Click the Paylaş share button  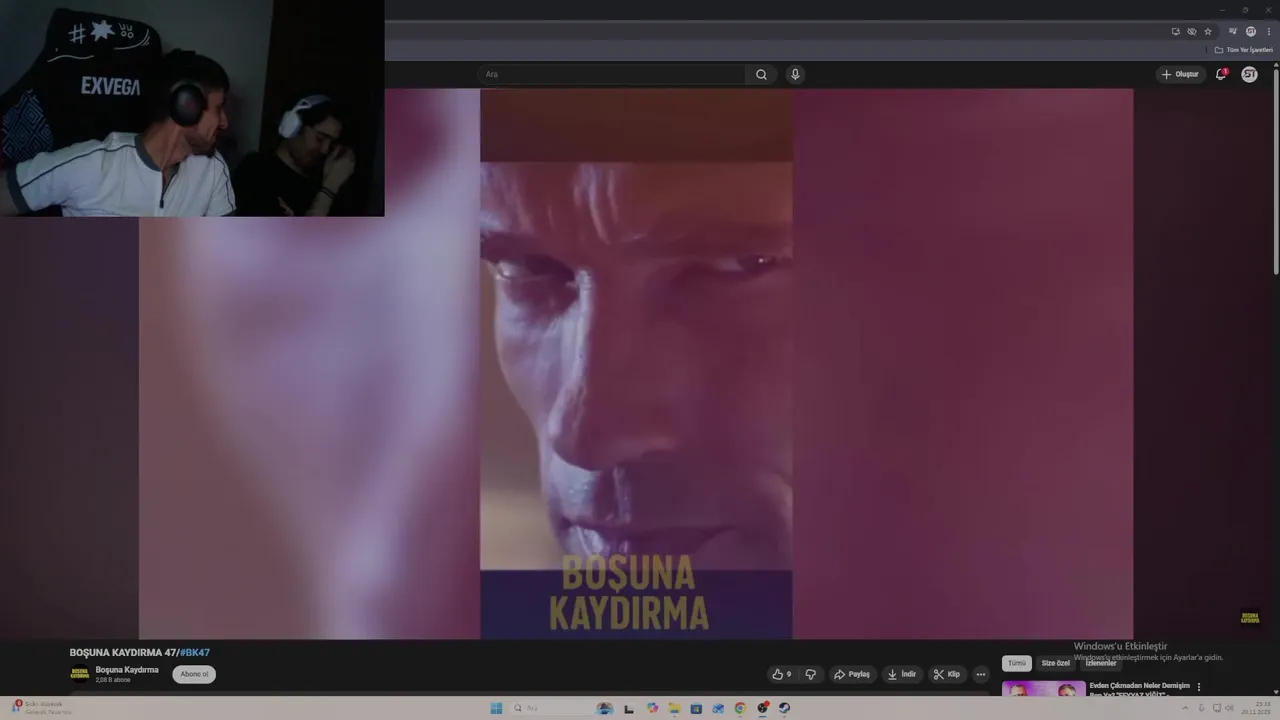coord(852,674)
